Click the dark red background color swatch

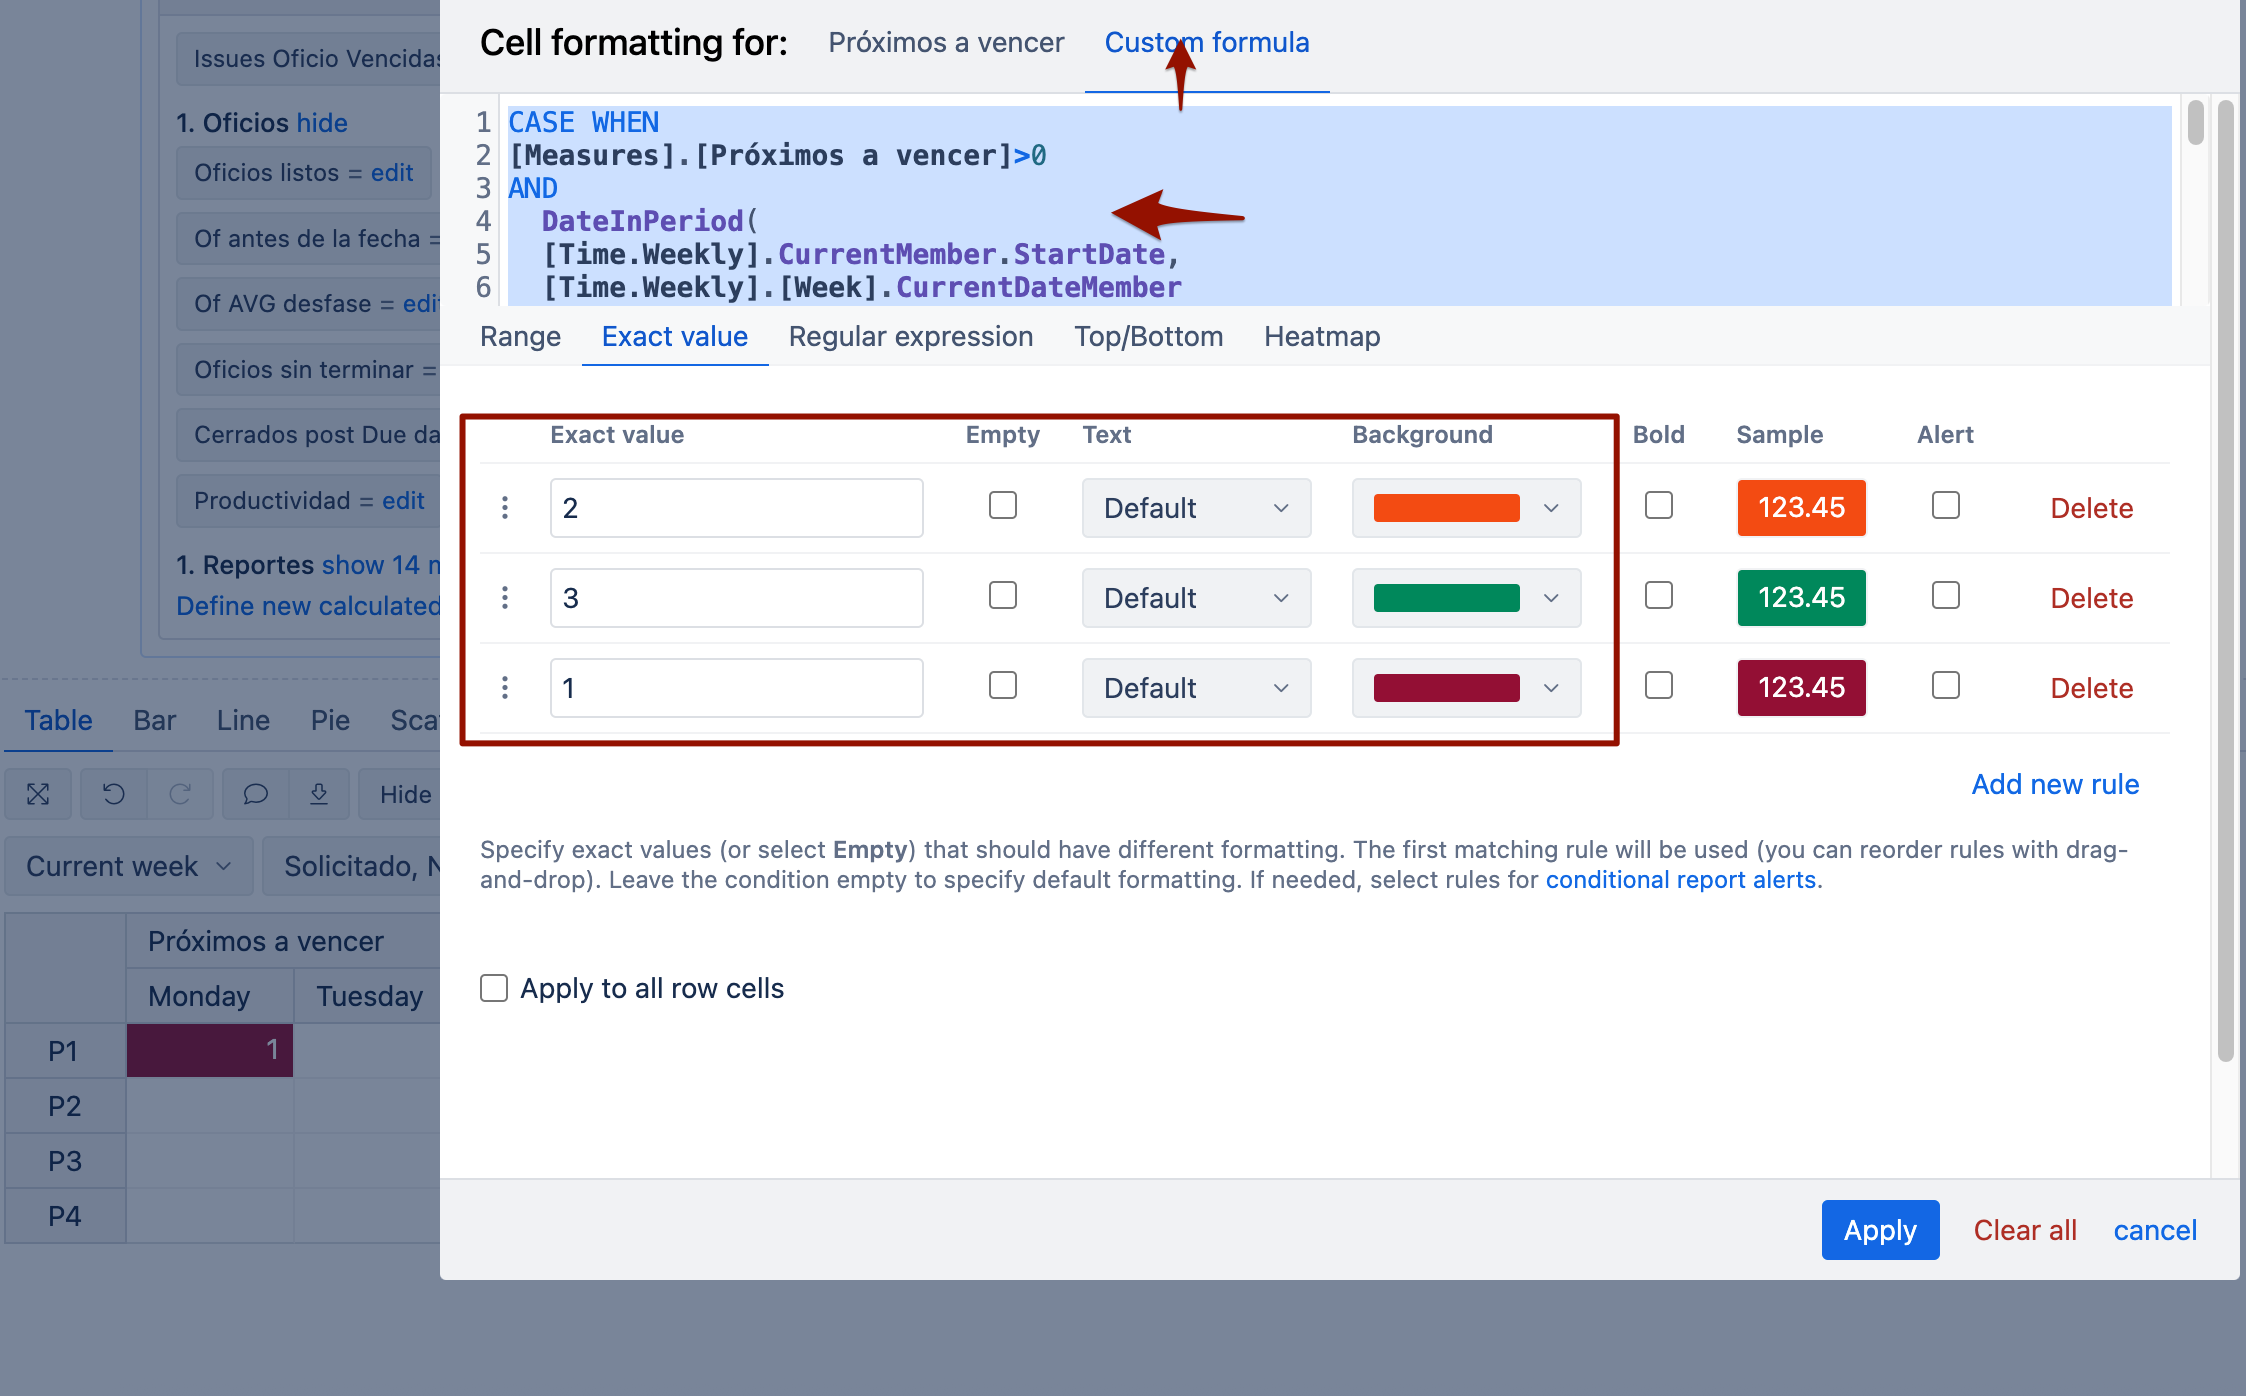click(x=1446, y=688)
